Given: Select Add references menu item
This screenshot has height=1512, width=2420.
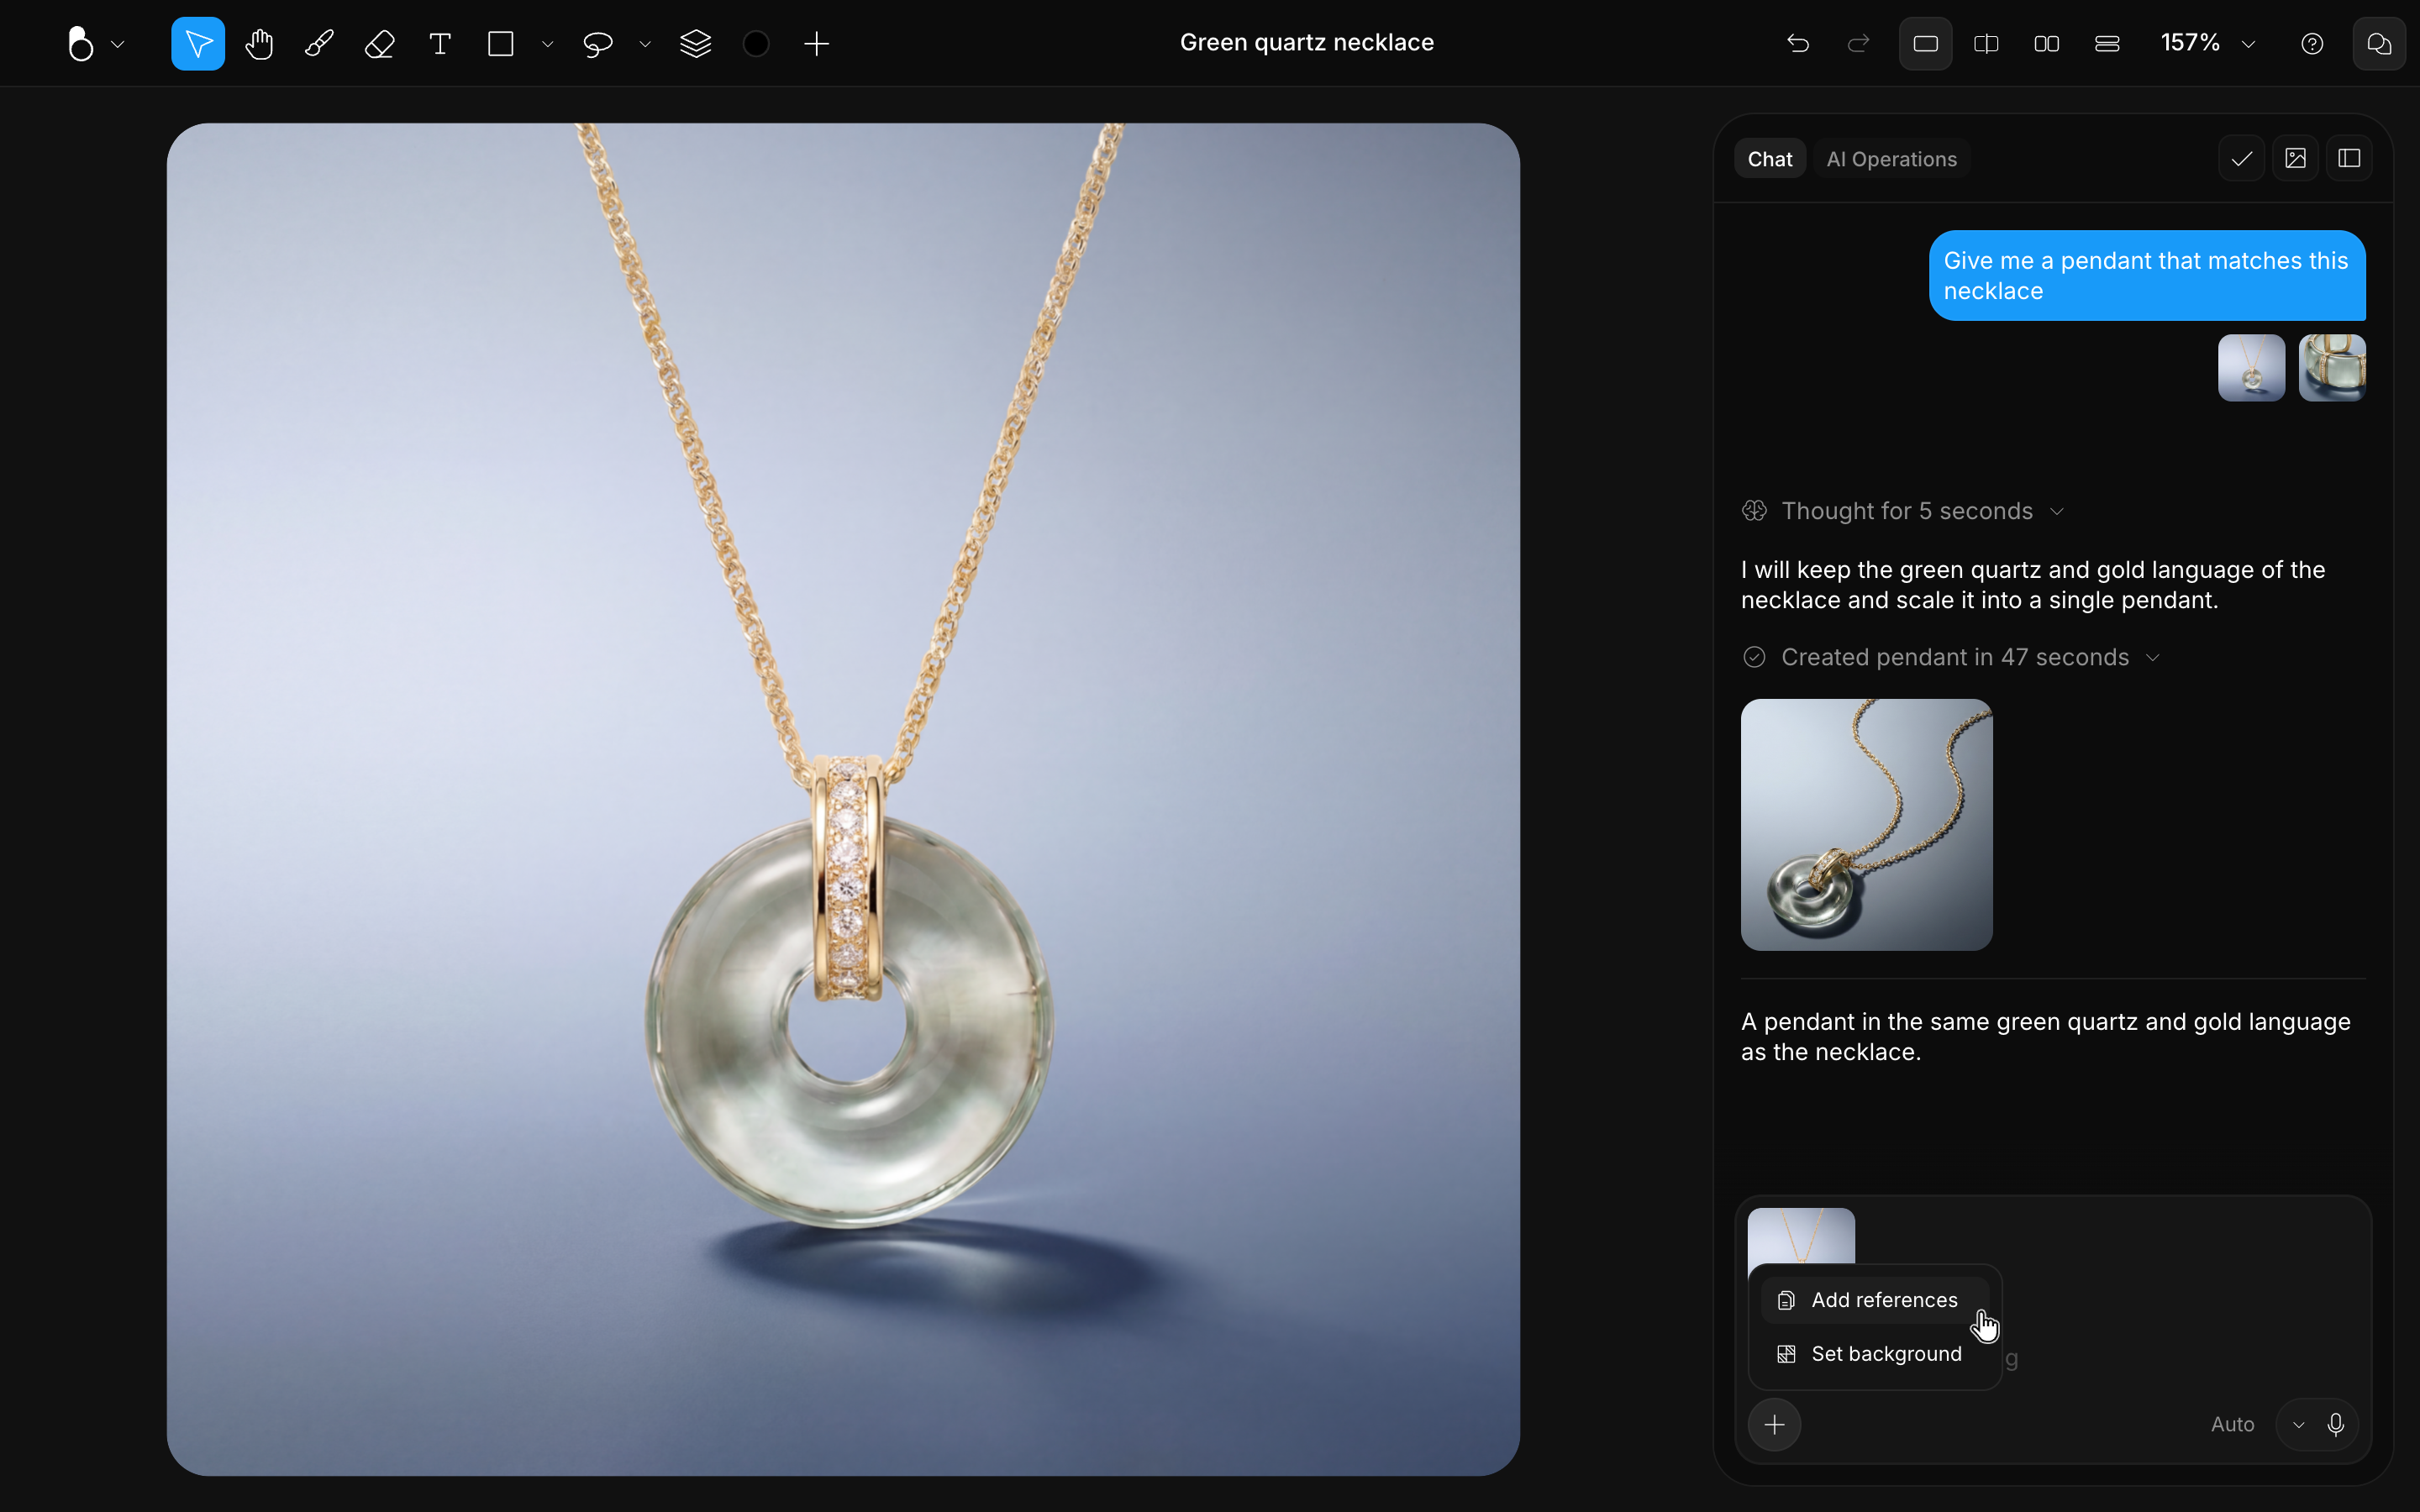Looking at the screenshot, I should point(1874,1300).
